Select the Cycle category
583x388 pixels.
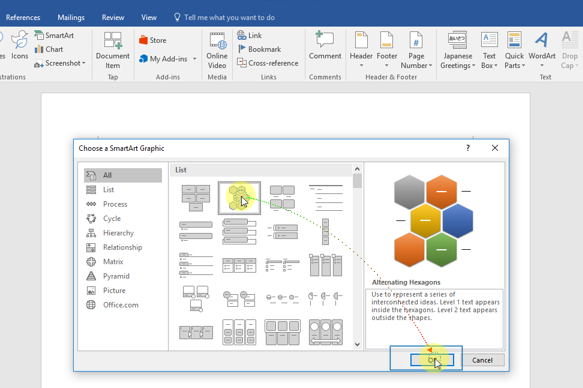click(x=123, y=219)
